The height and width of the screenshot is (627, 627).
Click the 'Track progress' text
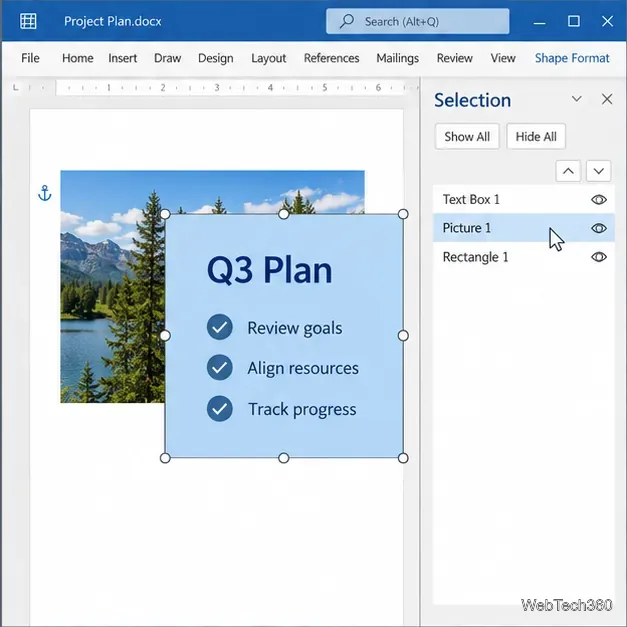point(302,409)
